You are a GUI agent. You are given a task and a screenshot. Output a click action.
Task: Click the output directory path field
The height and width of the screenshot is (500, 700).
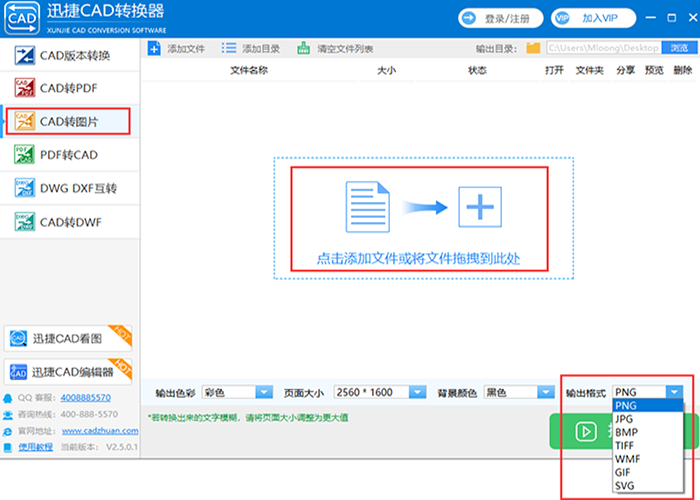coord(604,48)
